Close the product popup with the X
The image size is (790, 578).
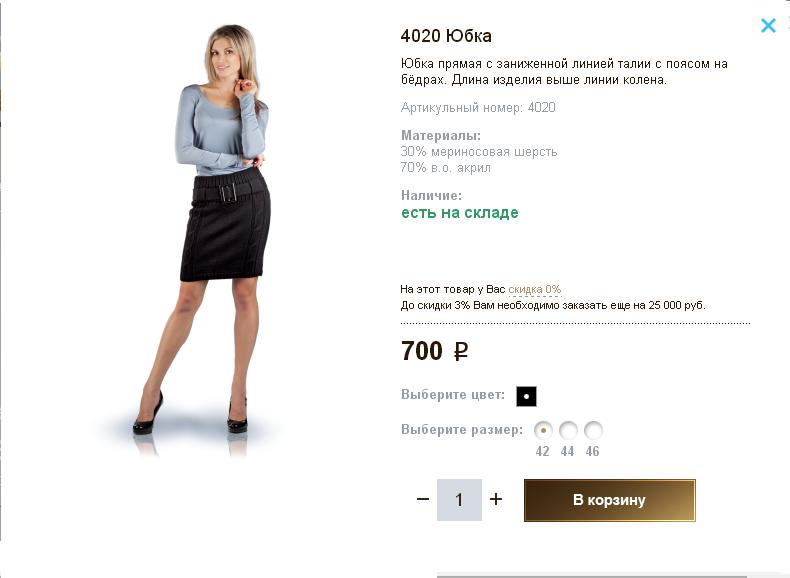(768, 26)
